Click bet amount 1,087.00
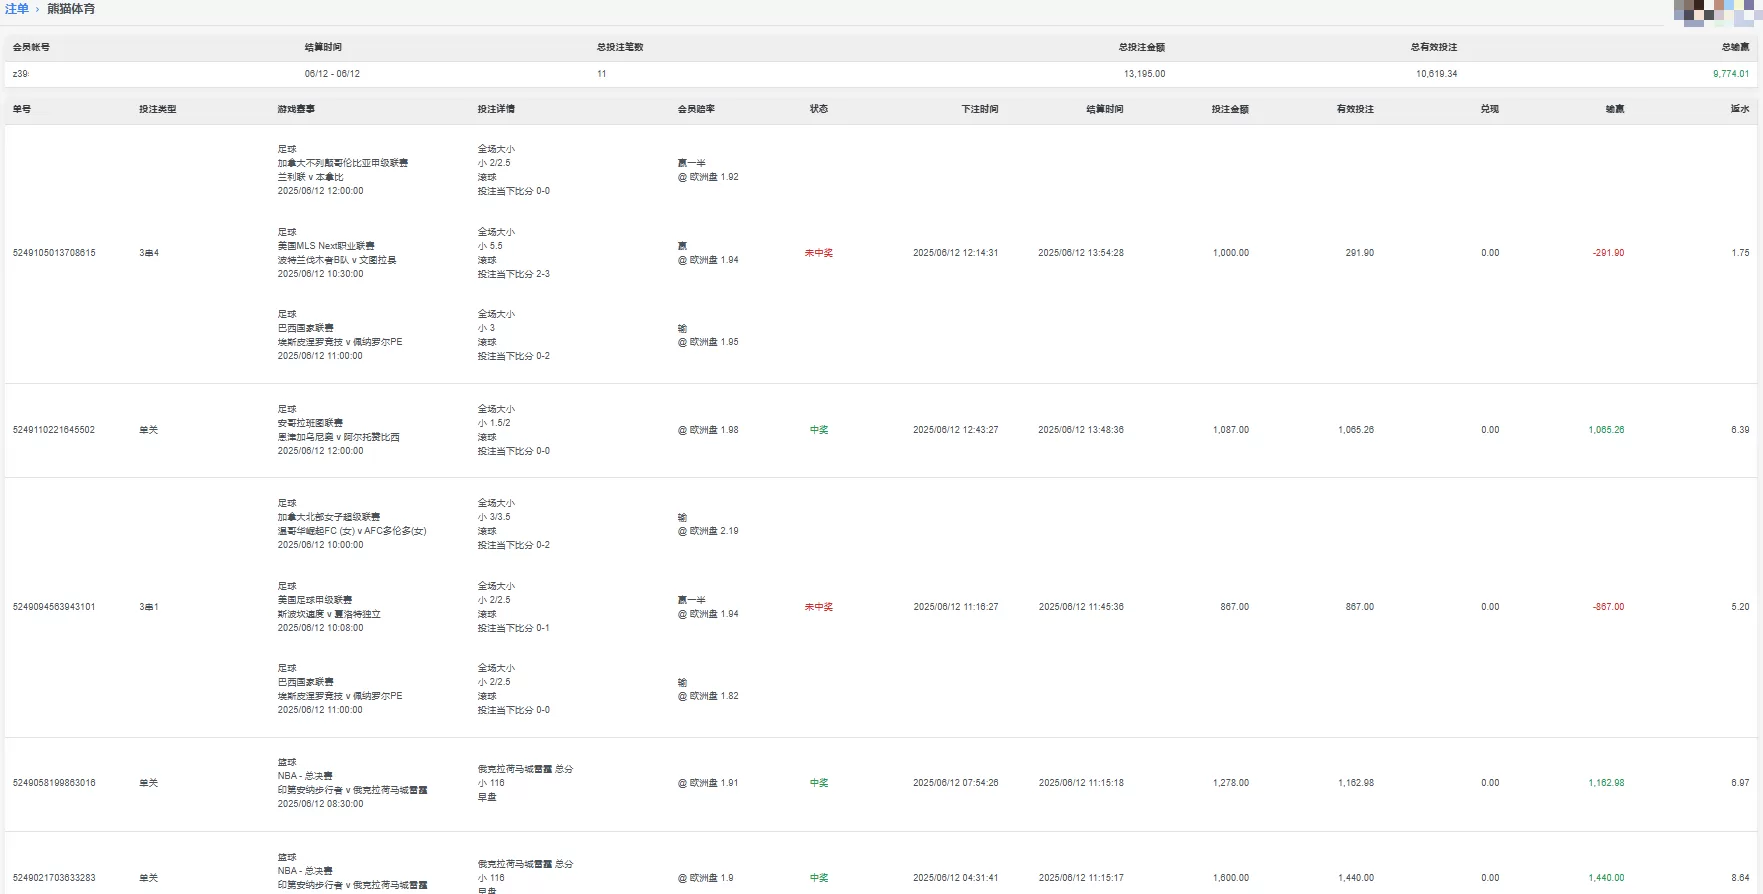 pyautogui.click(x=1230, y=430)
